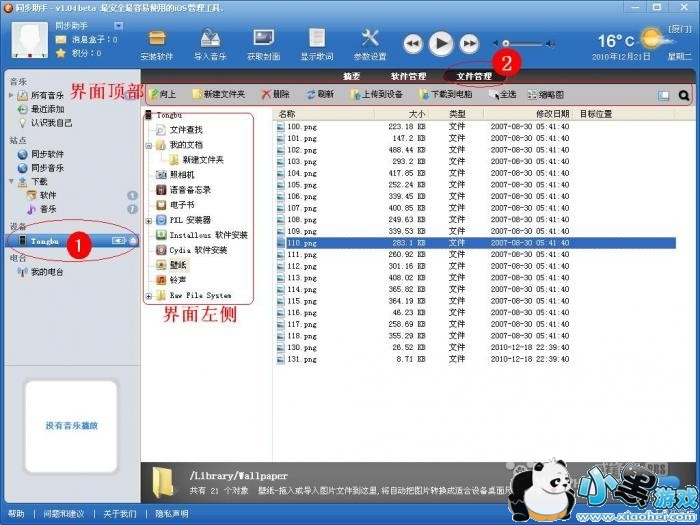Select 最近添加 recently added
700x525 pixels.
tap(47, 109)
